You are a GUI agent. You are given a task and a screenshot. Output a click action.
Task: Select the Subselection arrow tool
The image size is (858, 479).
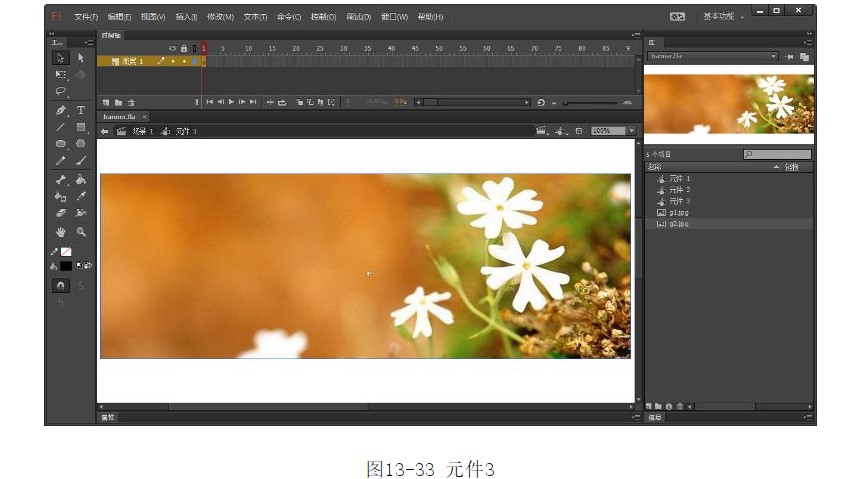81,58
